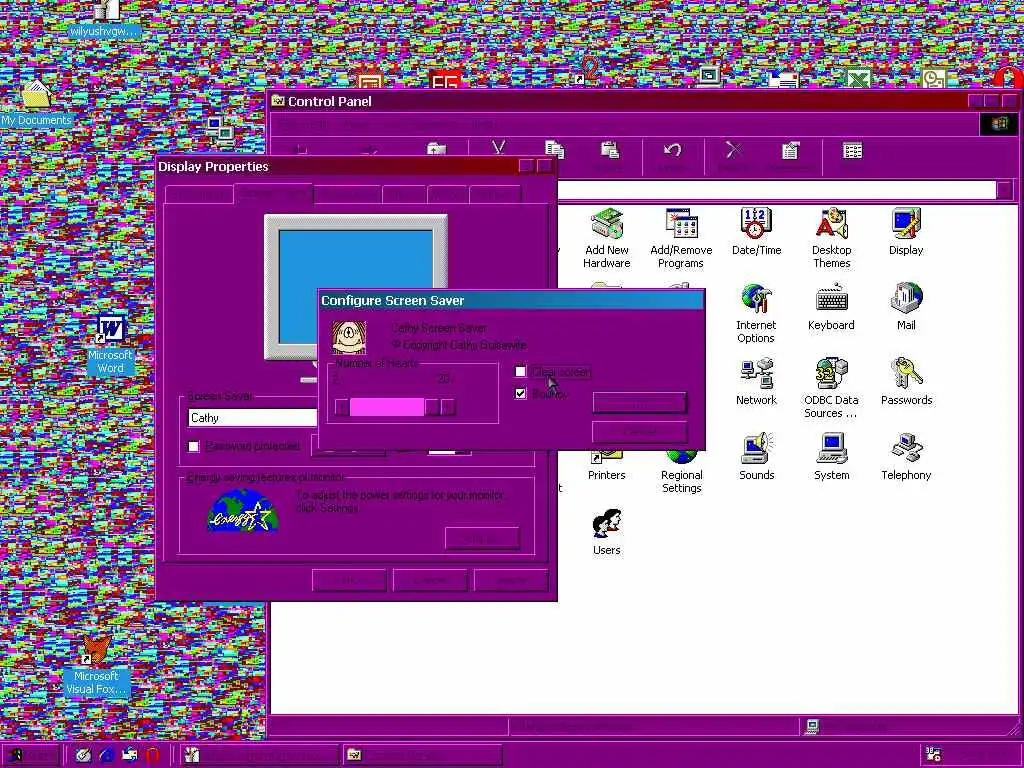1024x768 pixels.
Task: Click the Copy toolbar icon in Control Panel
Action: pyautogui.click(x=554, y=151)
